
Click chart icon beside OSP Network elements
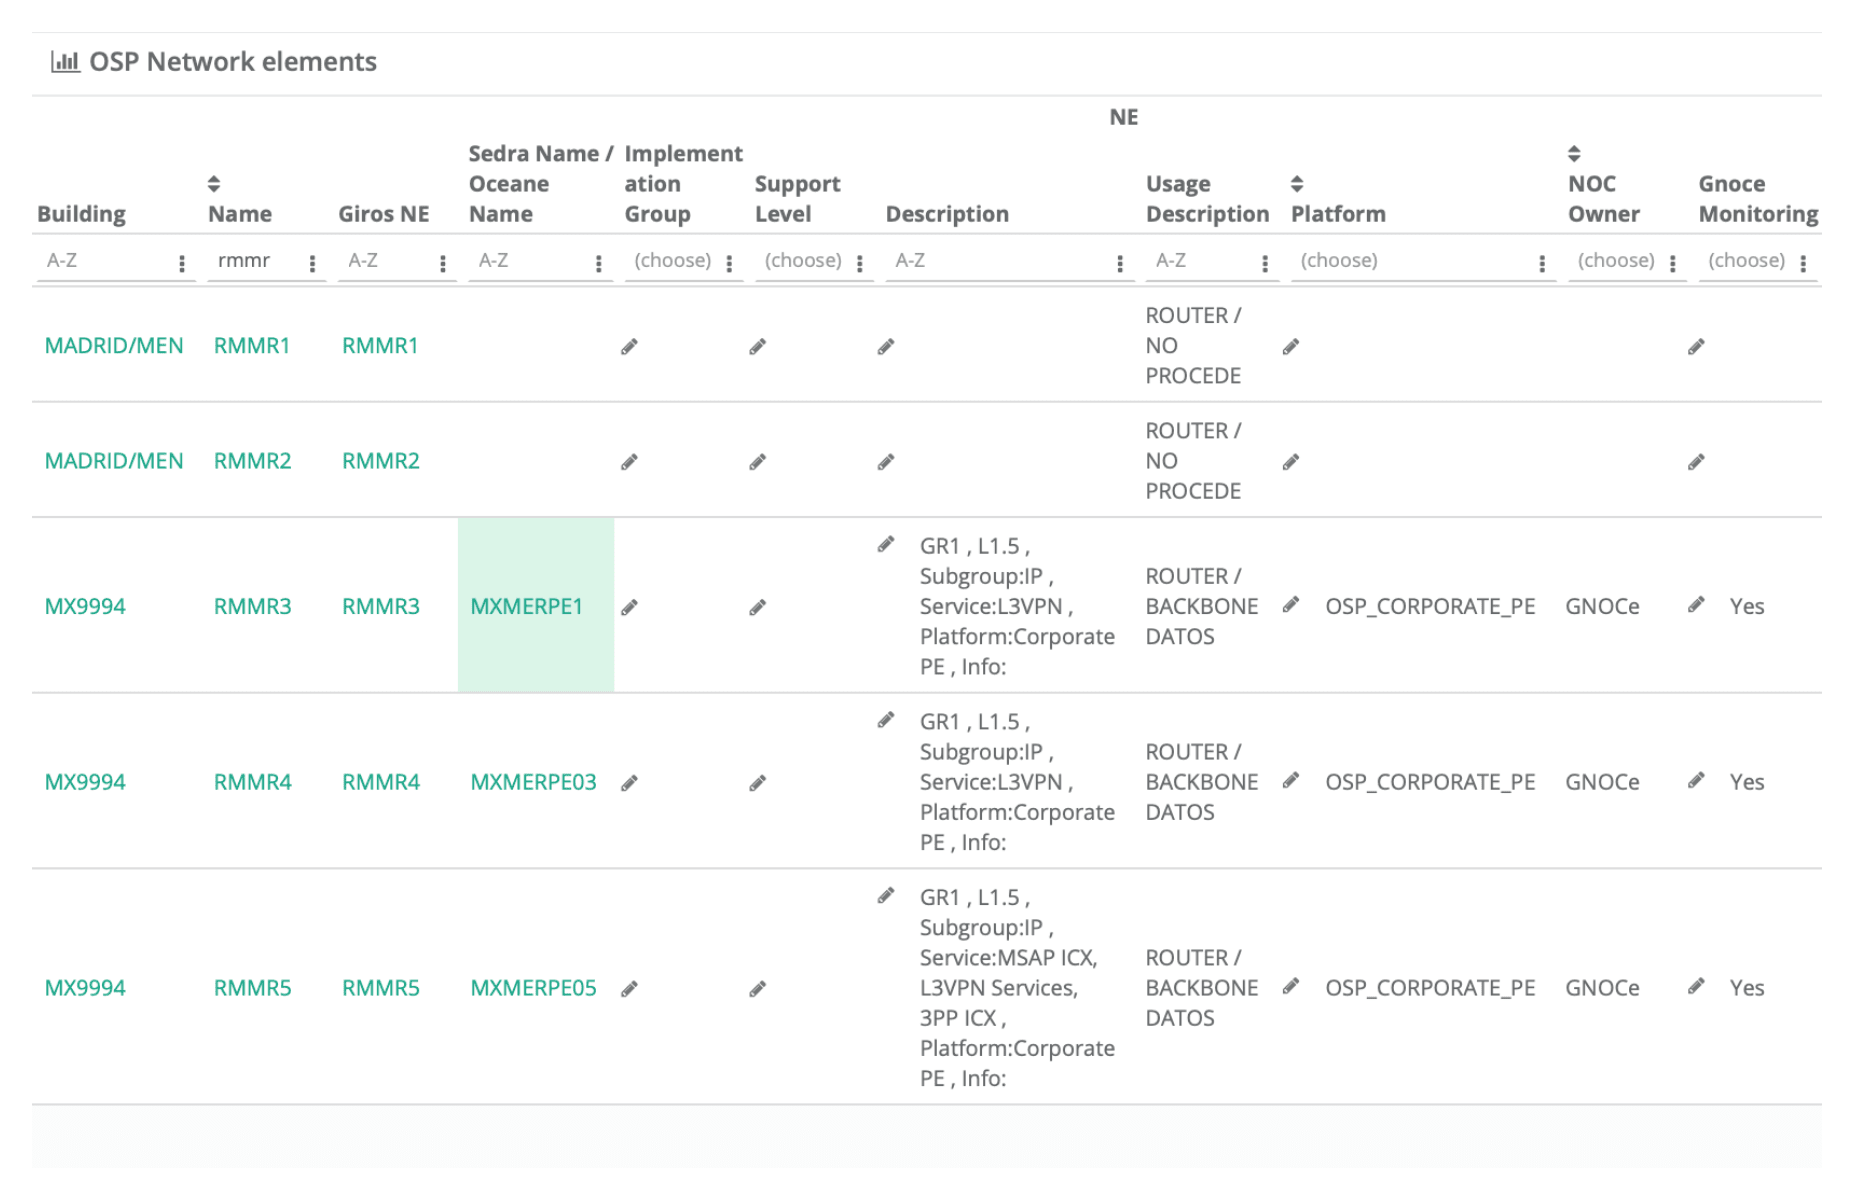pos(65,62)
